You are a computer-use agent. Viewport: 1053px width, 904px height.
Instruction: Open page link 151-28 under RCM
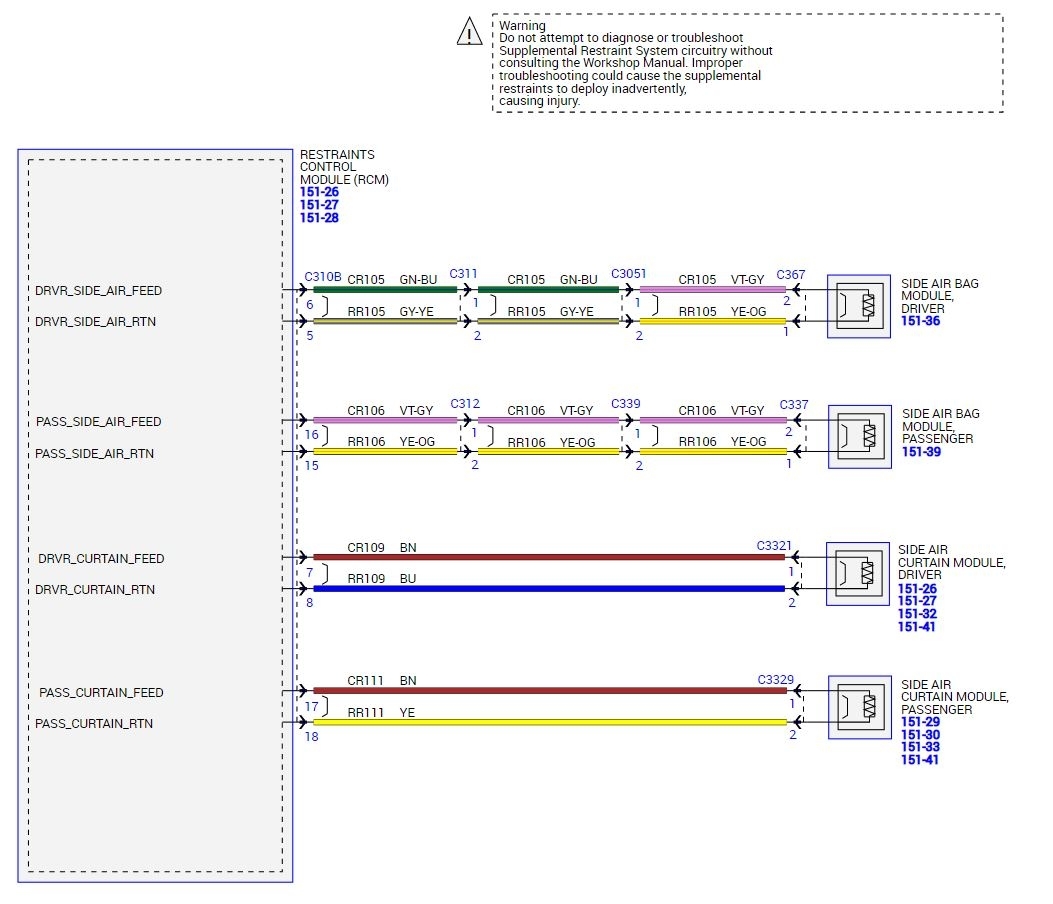point(319,218)
